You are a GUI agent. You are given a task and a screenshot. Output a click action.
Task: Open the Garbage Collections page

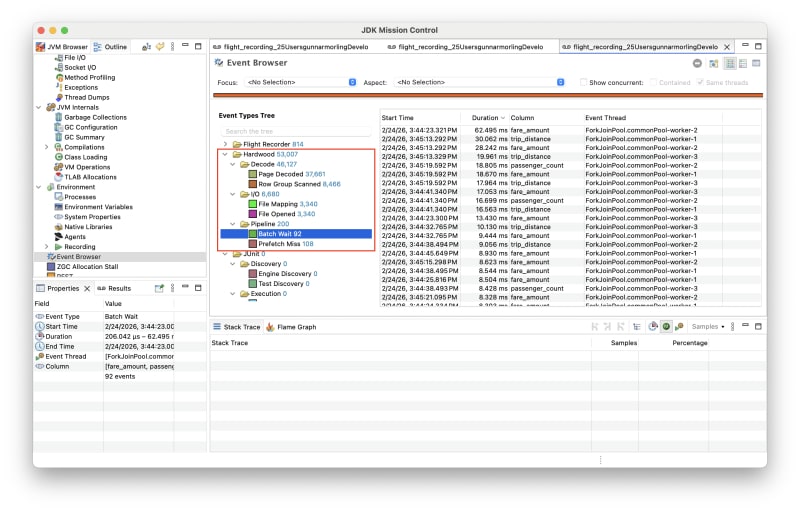[x=95, y=117]
